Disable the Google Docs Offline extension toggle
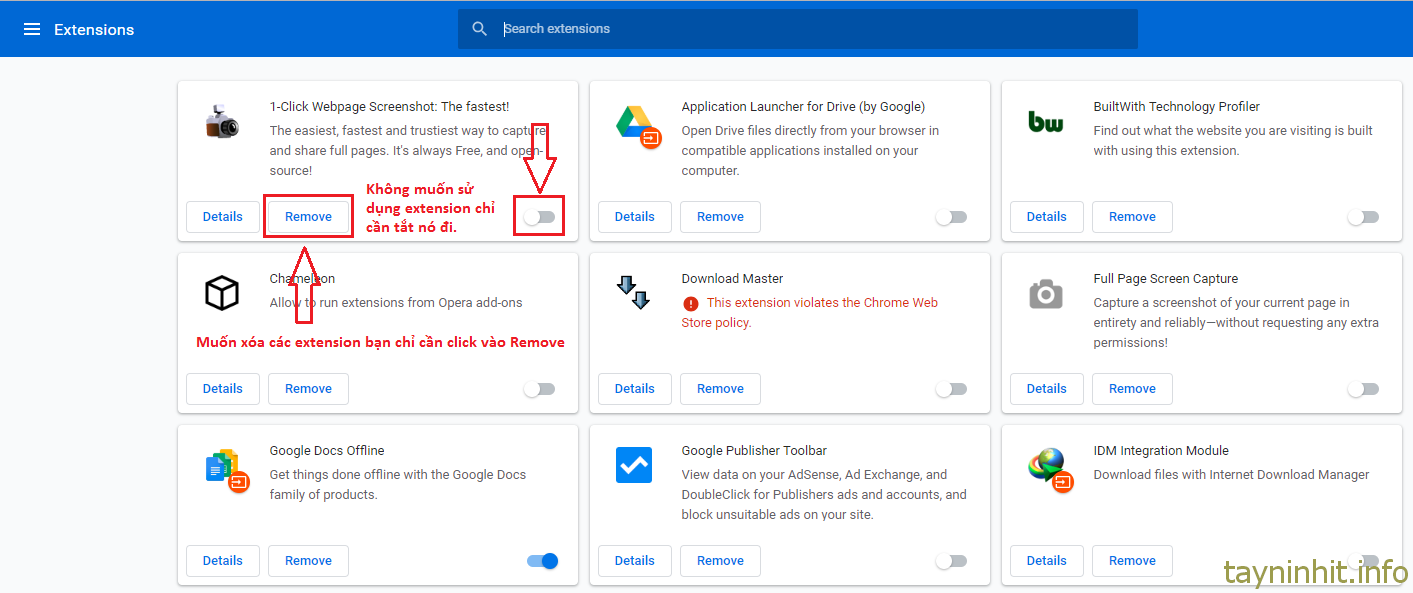This screenshot has height=593, width=1413. 542,561
